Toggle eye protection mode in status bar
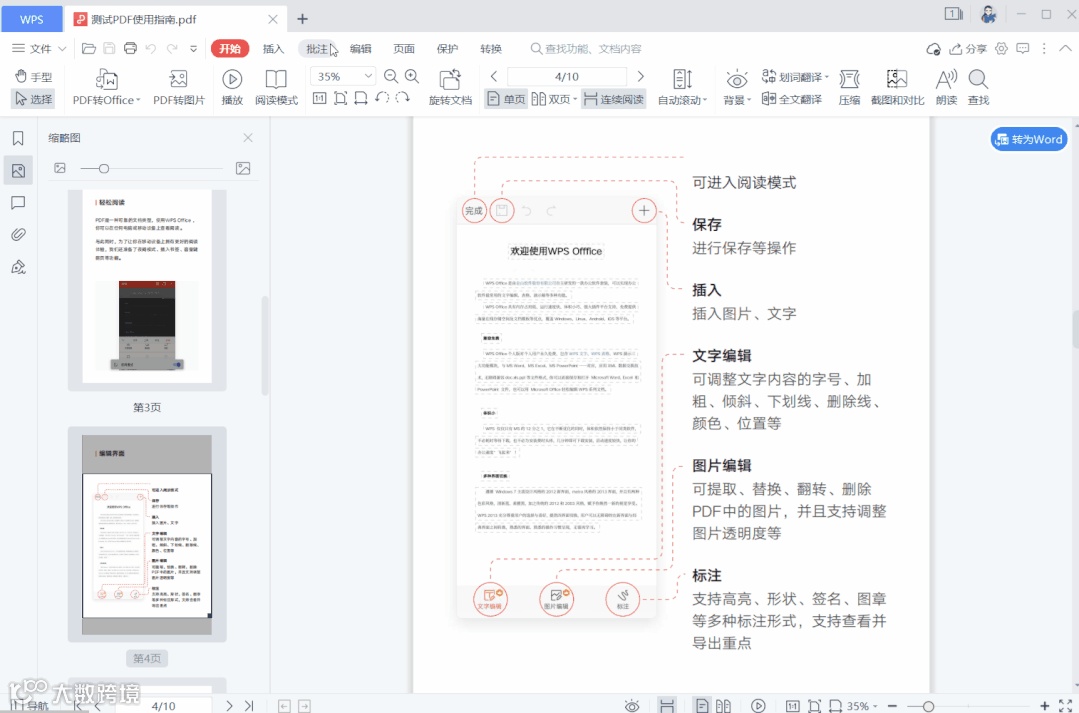The image size is (1079, 713). tap(632, 705)
